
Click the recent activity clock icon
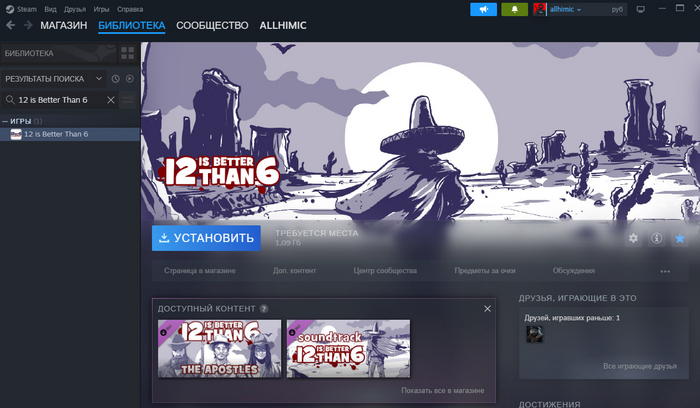[116, 79]
